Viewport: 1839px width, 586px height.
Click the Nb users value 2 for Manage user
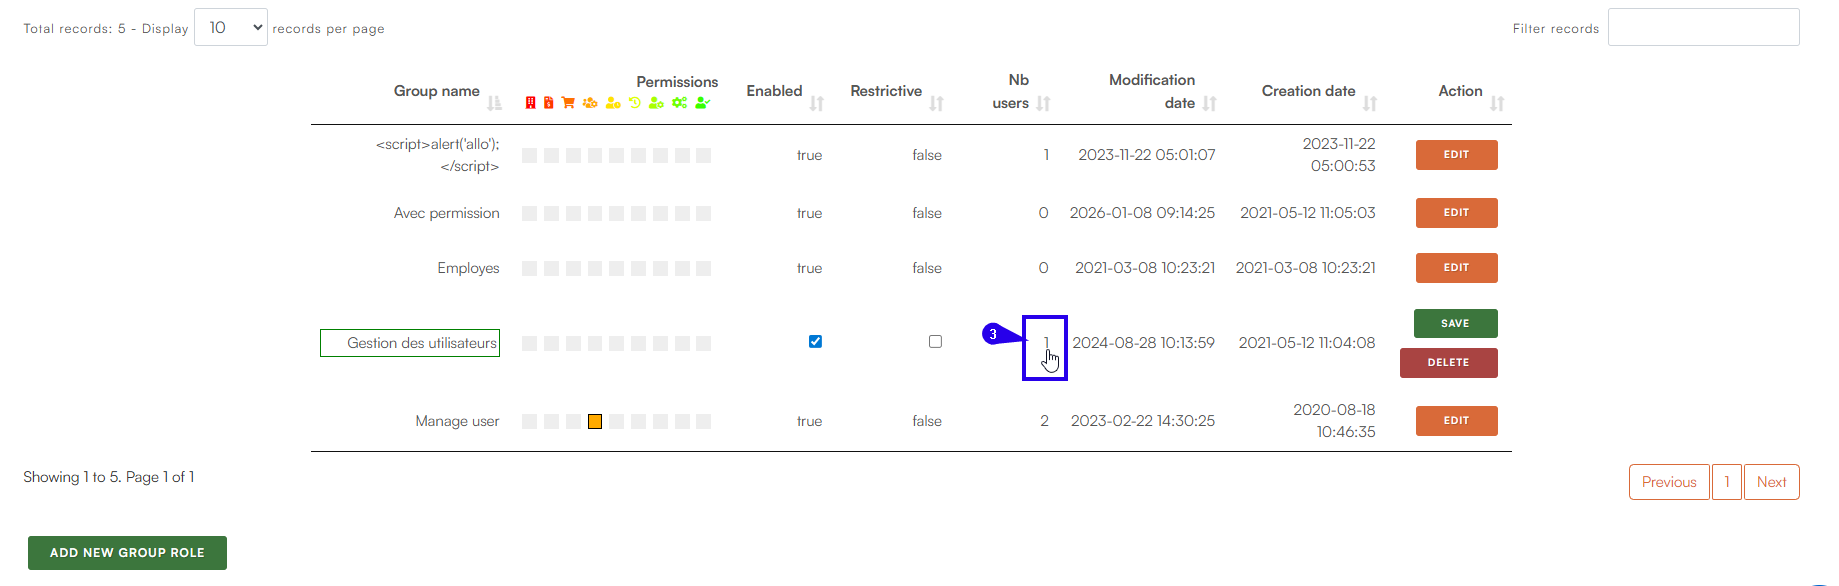pyautogui.click(x=1044, y=421)
